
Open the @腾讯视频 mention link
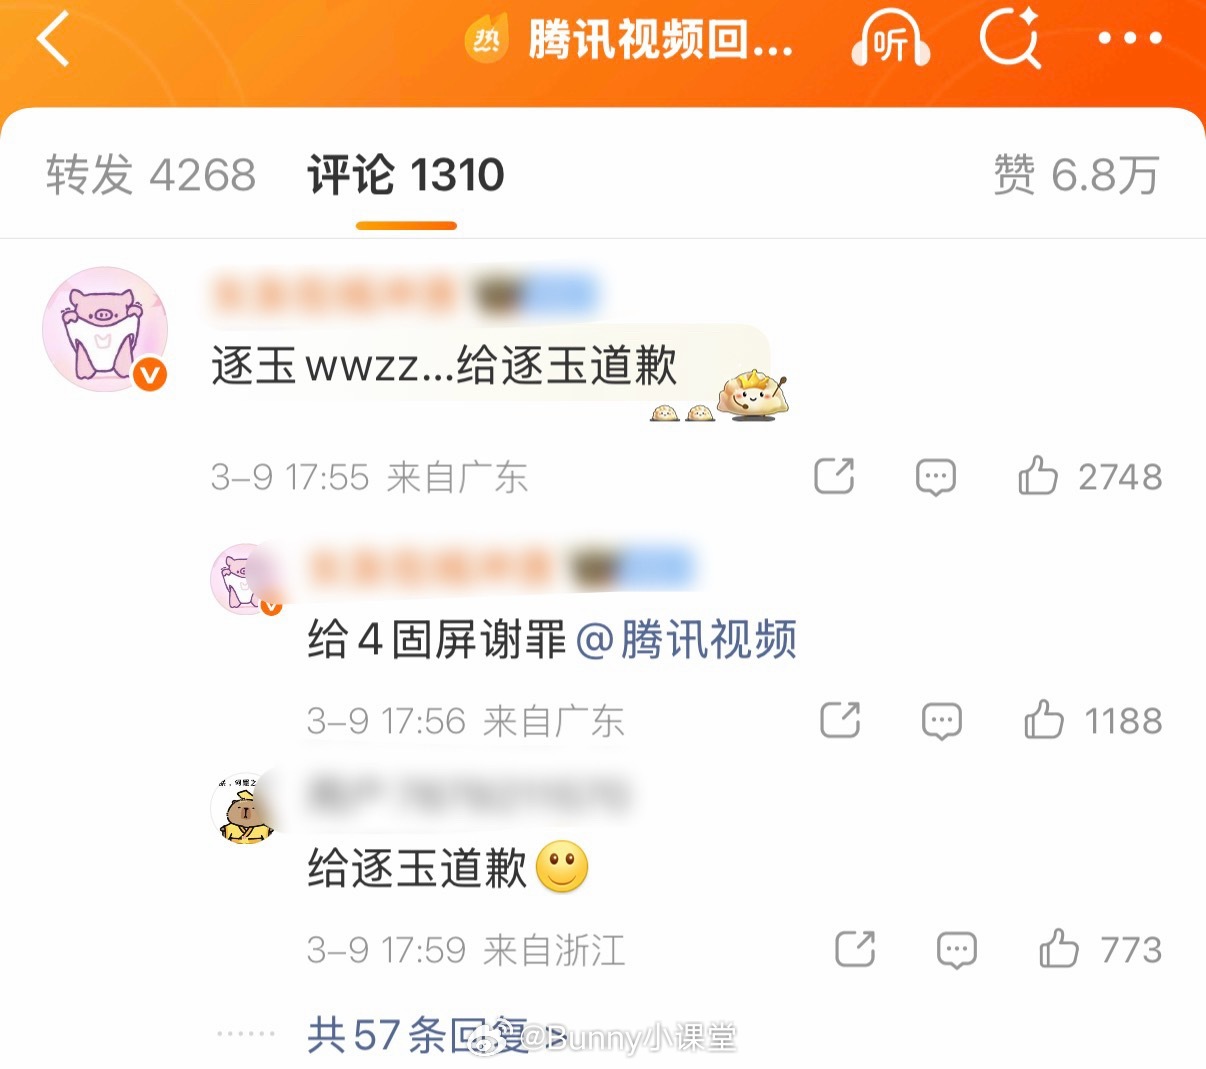[687, 640]
